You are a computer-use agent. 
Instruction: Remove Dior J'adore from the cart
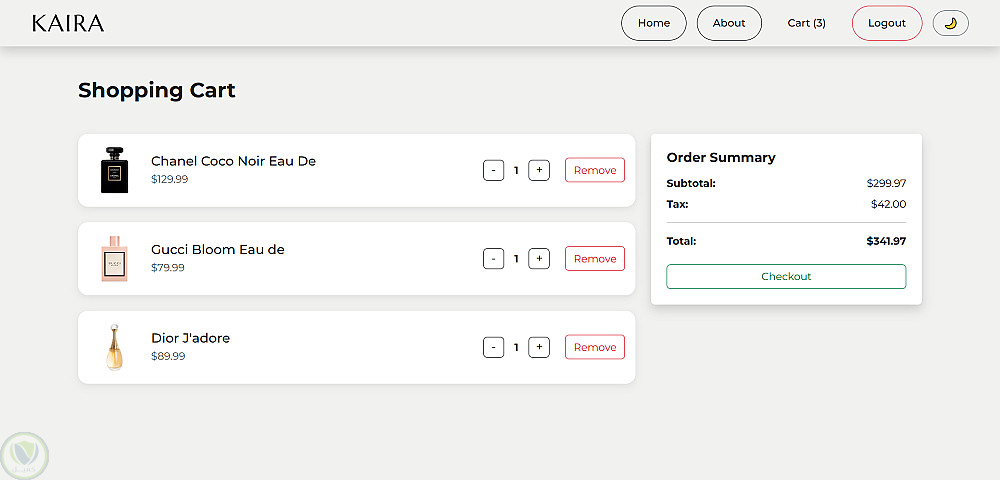595,347
